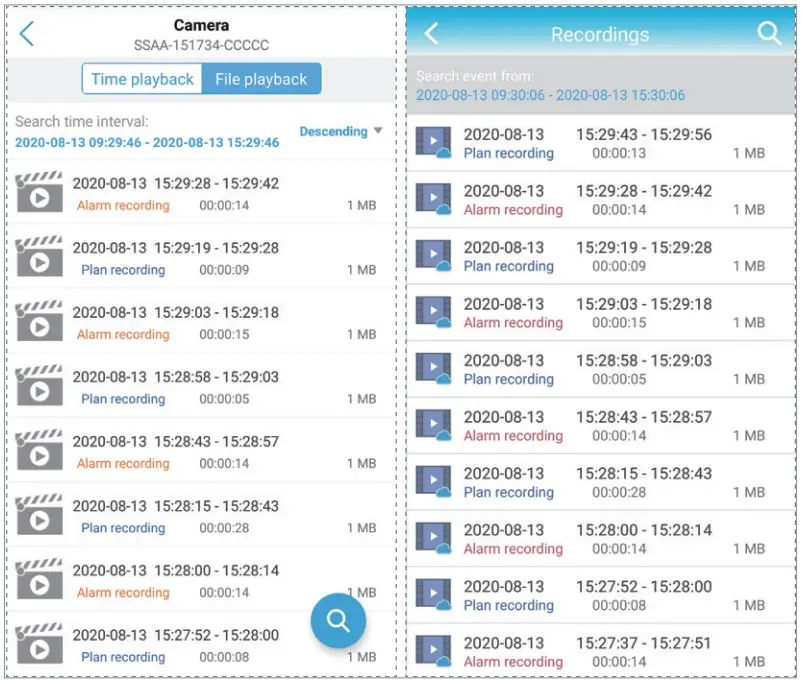Click the Camera title SSAA-151734-CCCCC

[x=201, y=45]
